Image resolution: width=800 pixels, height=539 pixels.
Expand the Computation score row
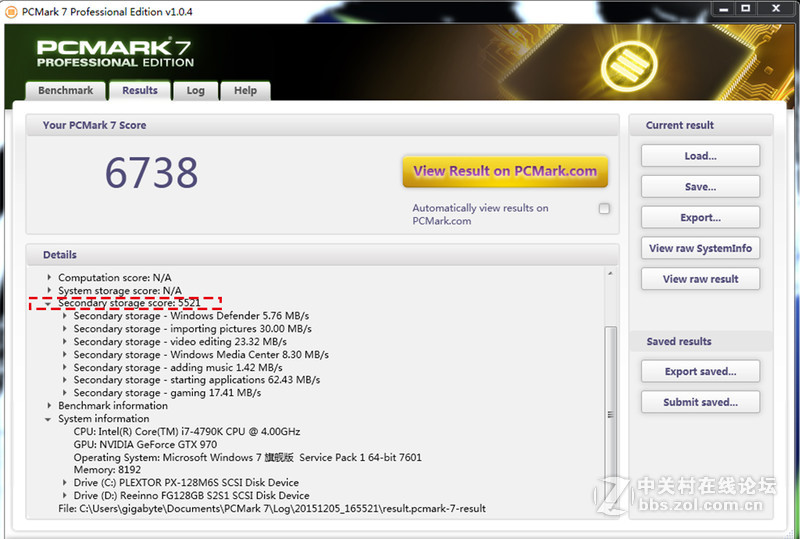(x=49, y=277)
